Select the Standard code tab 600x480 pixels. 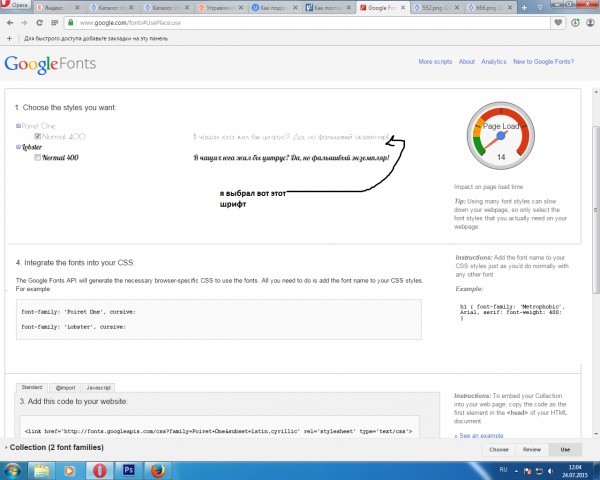[32, 387]
